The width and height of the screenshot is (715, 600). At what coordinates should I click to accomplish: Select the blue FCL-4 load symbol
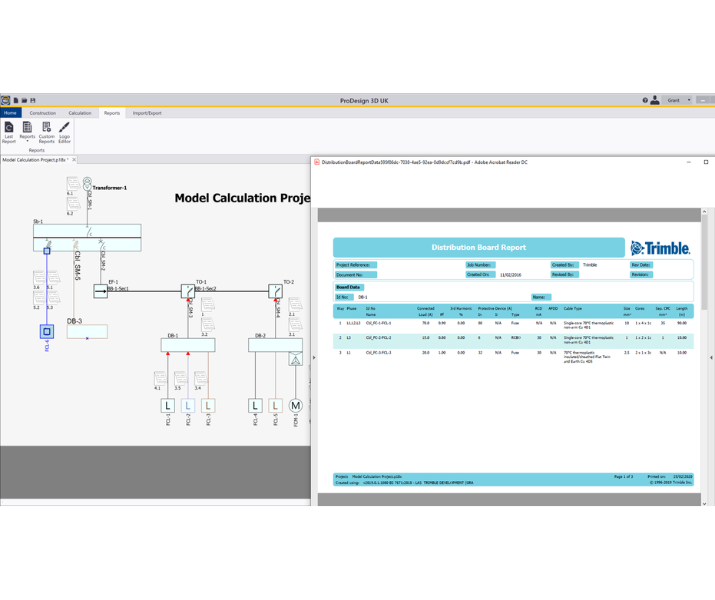(46, 331)
